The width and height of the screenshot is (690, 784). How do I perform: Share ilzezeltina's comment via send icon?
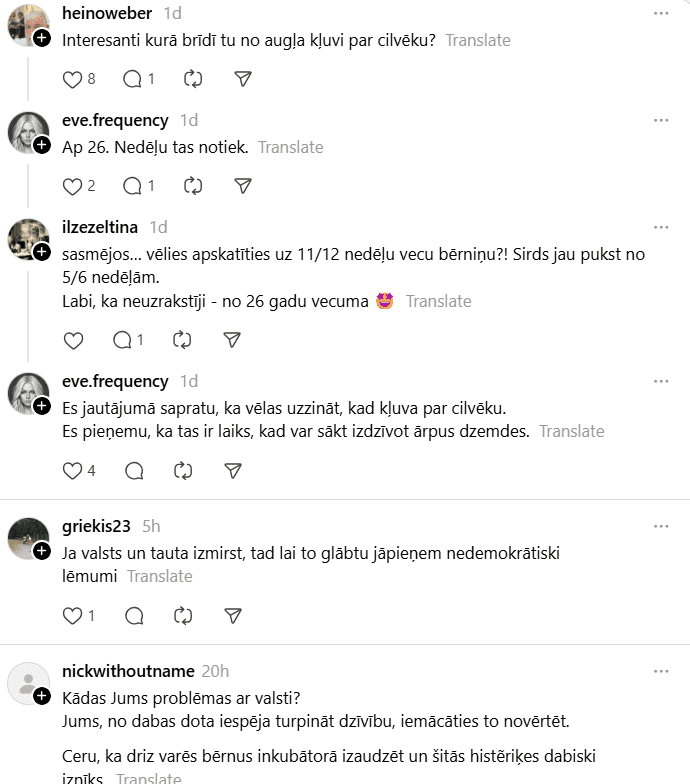coord(232,340)
